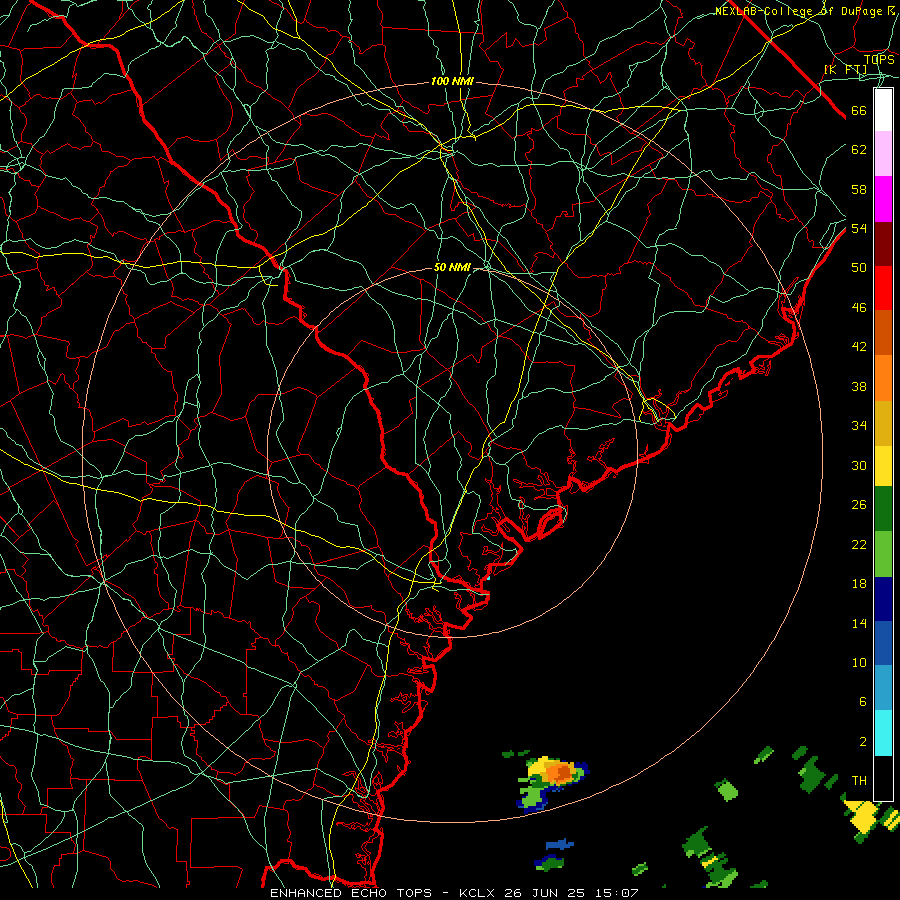Click the dark green 26 kft legend swatch
Screen dimensions: 900x900
(x=883, y=509)
